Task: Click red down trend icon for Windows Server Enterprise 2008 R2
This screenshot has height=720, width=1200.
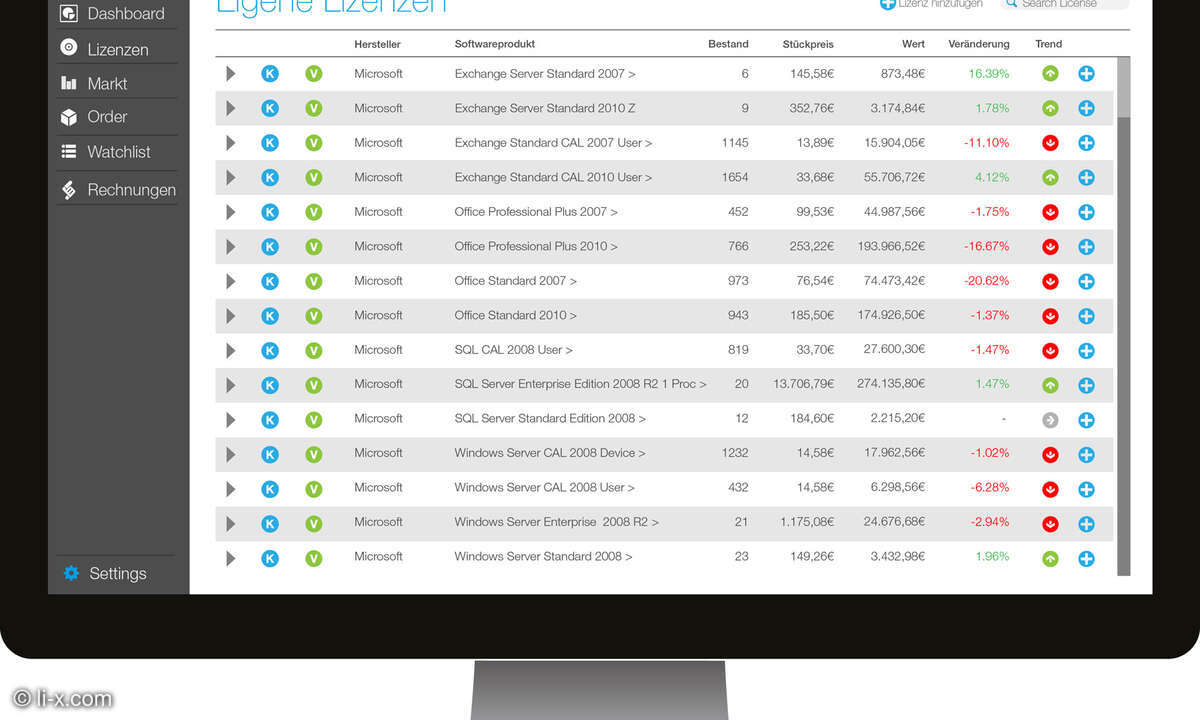Action: tap(1050, 524)
